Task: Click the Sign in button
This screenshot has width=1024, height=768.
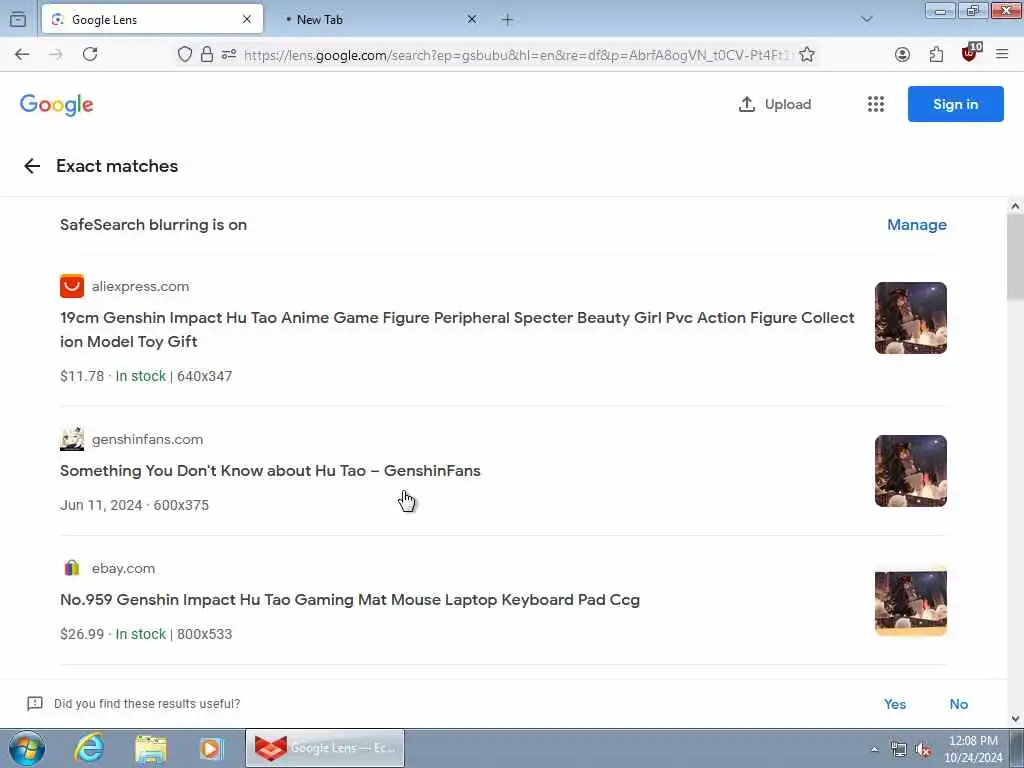Action: click(955, 104)
